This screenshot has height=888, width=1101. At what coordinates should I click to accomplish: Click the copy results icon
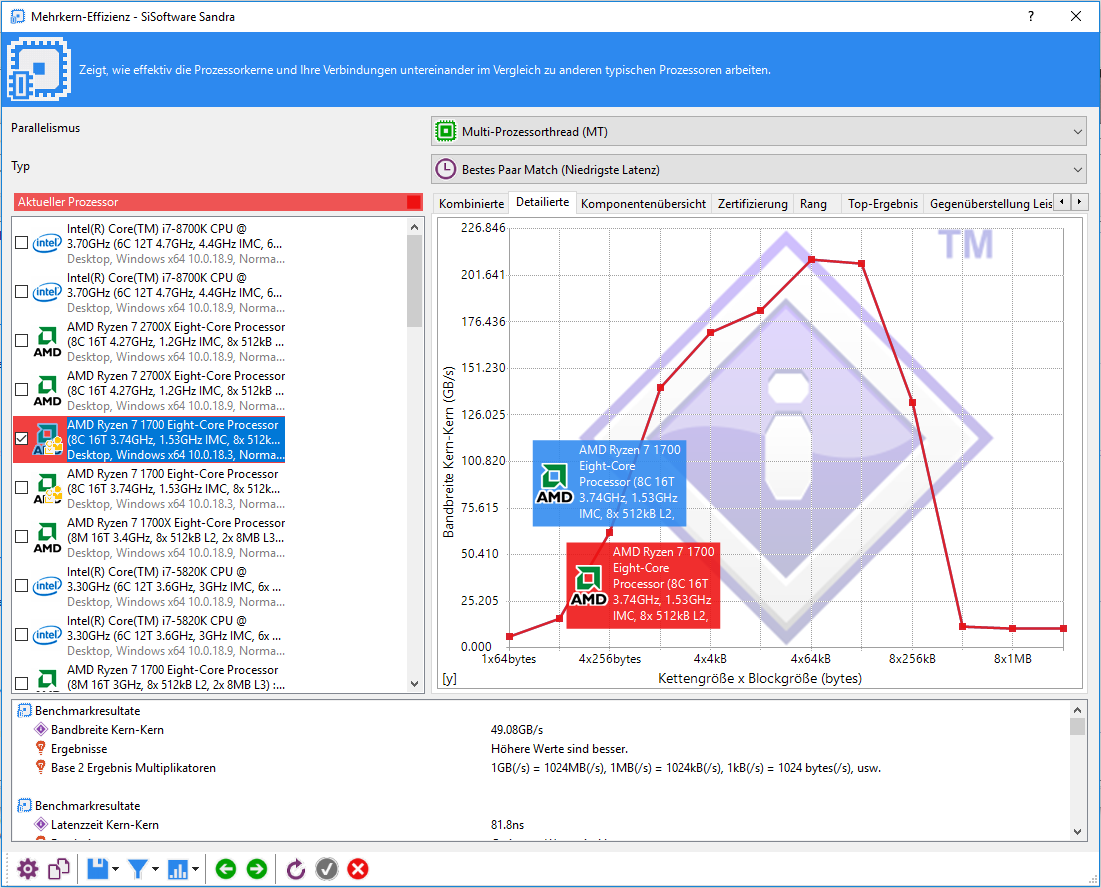click(x=59, y=869)
